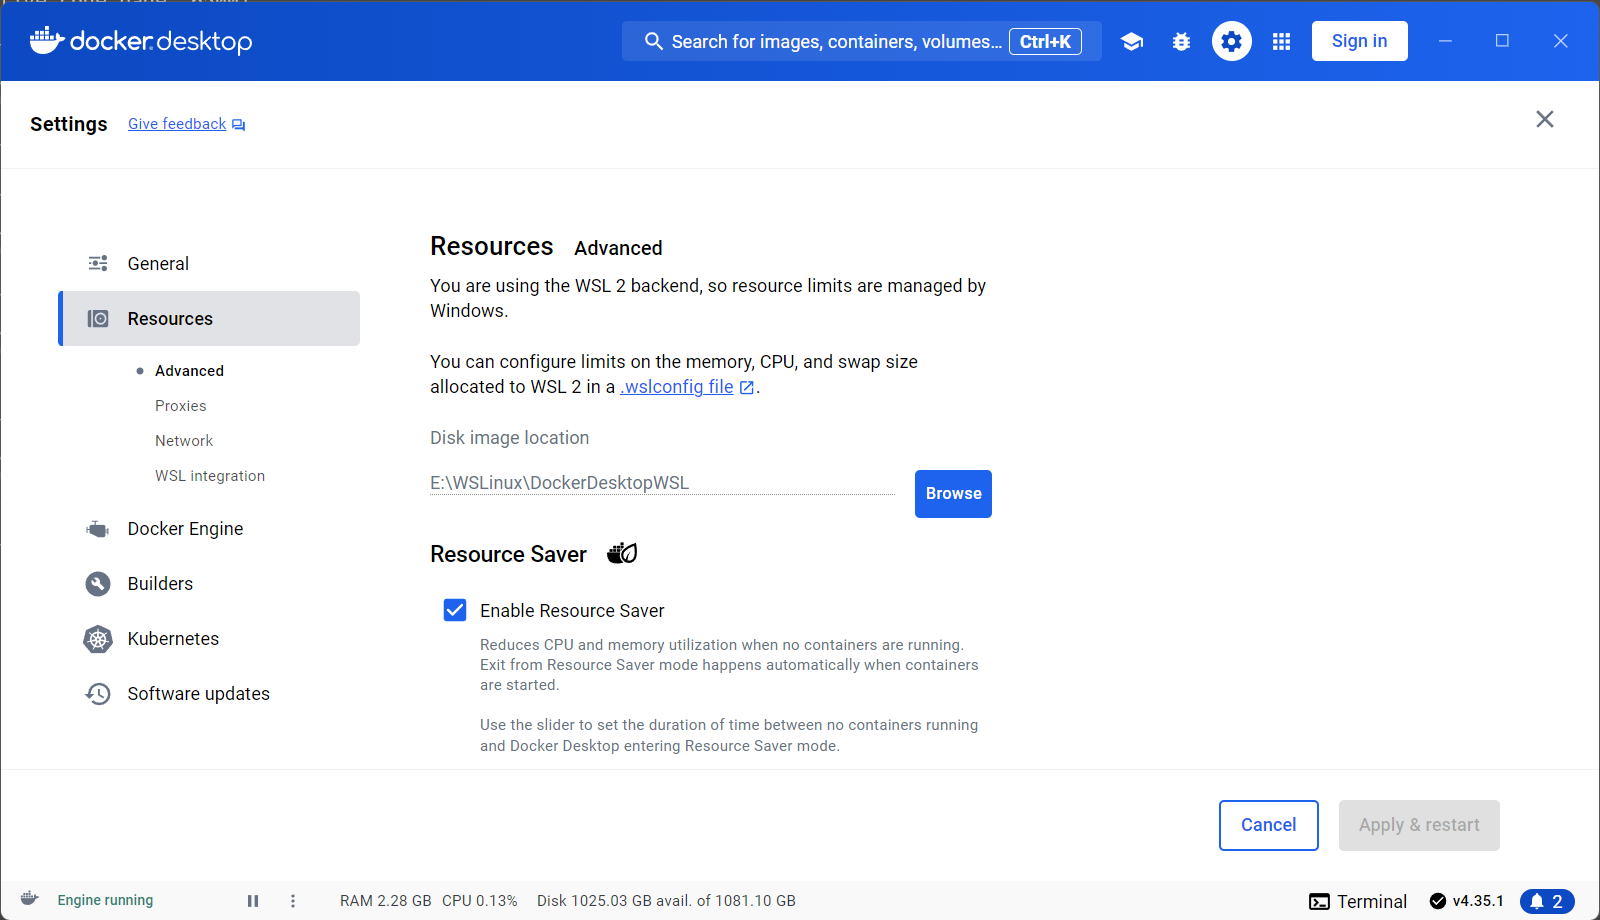Open the Troubleshoot bug icon
Image resolution: width=1600 pixels, height=920 pixels.
[1182, 42]
